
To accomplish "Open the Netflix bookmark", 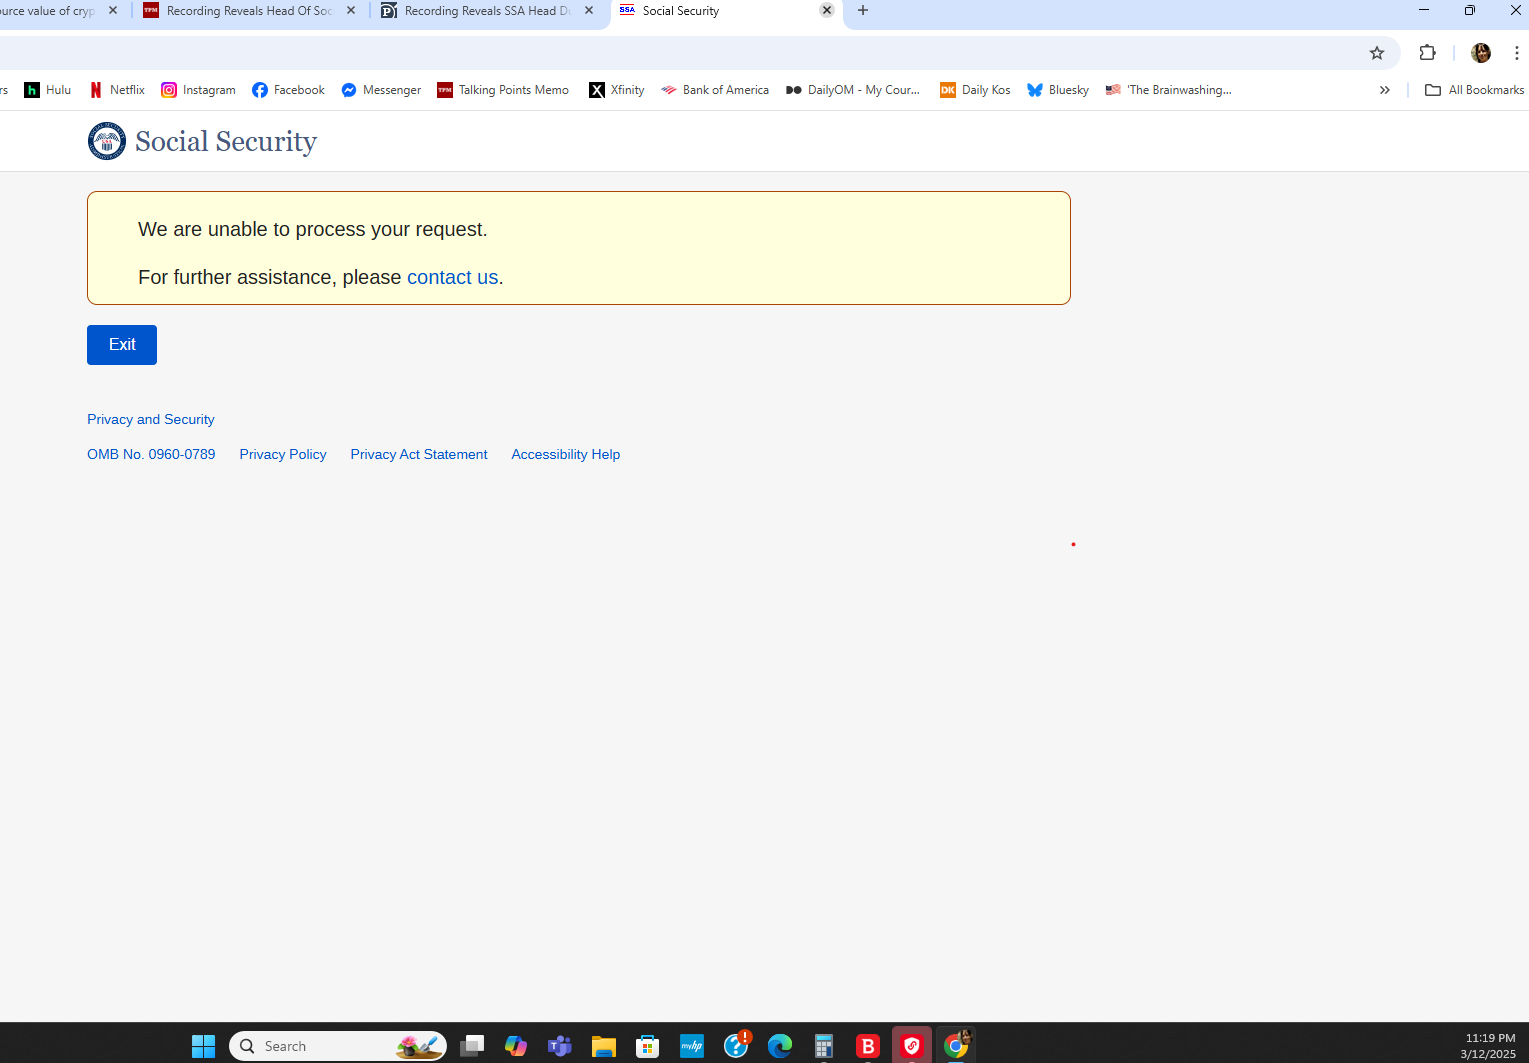I will (x=117, y=90).
